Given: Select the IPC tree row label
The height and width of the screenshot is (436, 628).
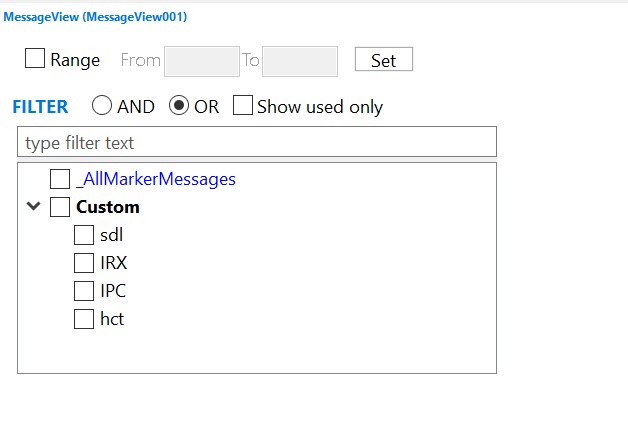Looking at the screenshot, I should pyautogui.click(x=113, y=291).
